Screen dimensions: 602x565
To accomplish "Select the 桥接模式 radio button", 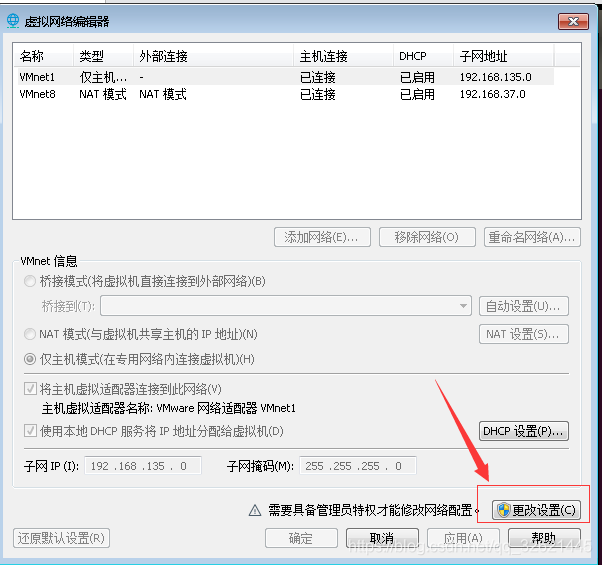I will pyautogui.click(x=30, y=281).
